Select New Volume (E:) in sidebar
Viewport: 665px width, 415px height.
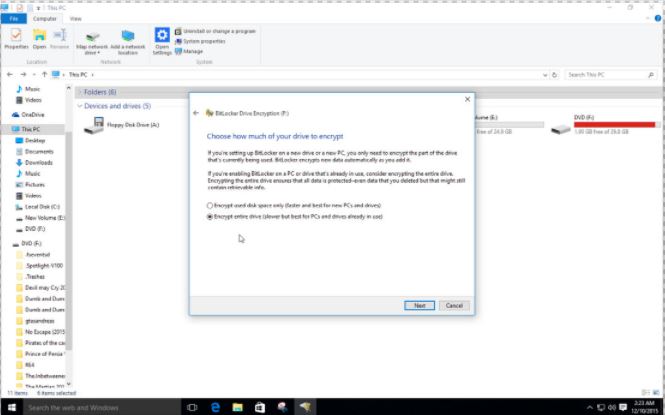click(x=40, y=218)
